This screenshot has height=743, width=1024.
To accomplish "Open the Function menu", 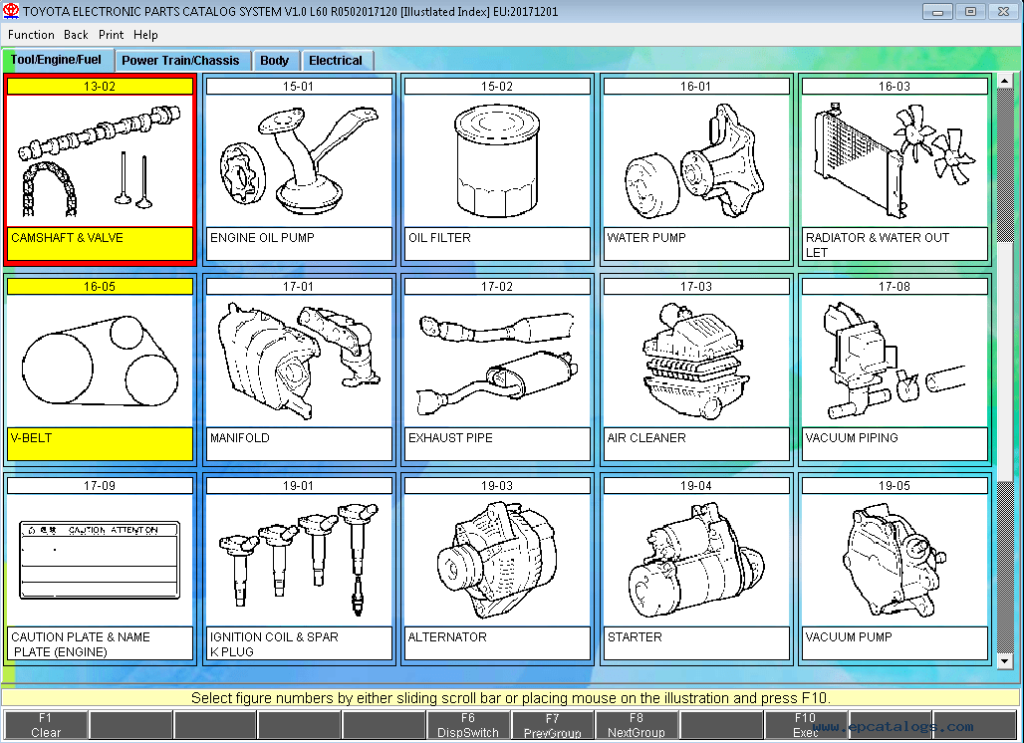I will (31, 34).
